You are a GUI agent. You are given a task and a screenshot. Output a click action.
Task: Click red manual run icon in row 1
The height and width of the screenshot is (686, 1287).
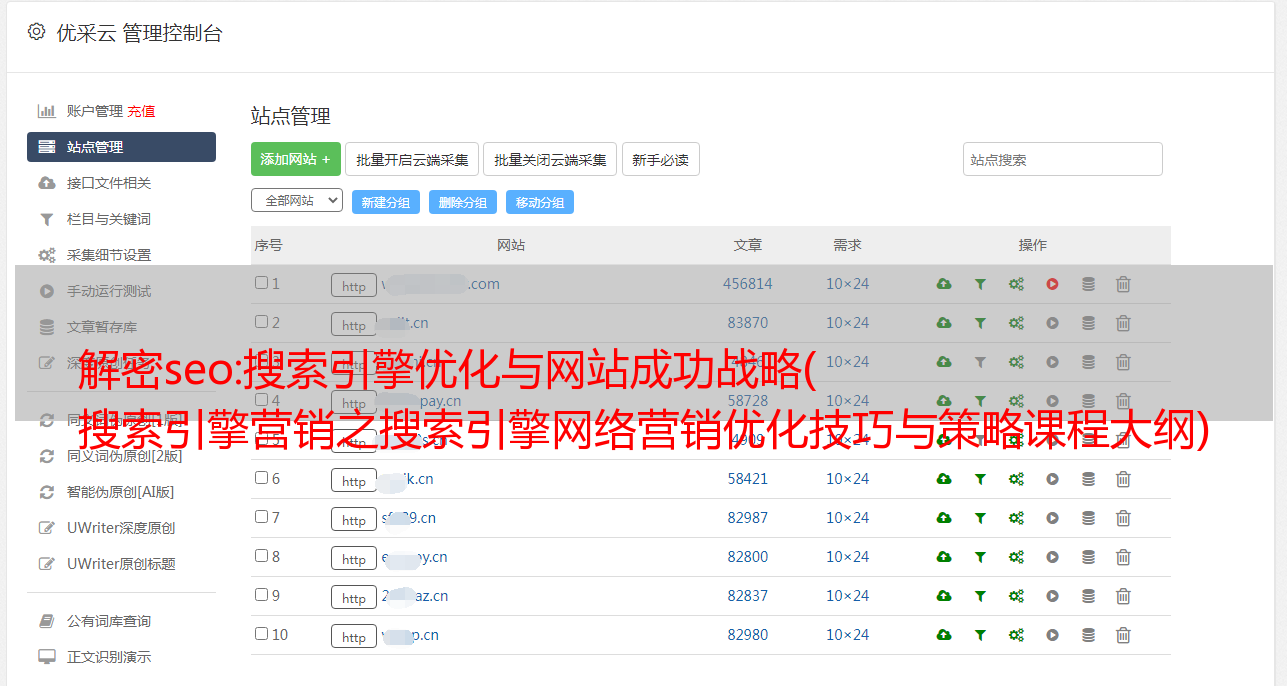coord(1052,284)
